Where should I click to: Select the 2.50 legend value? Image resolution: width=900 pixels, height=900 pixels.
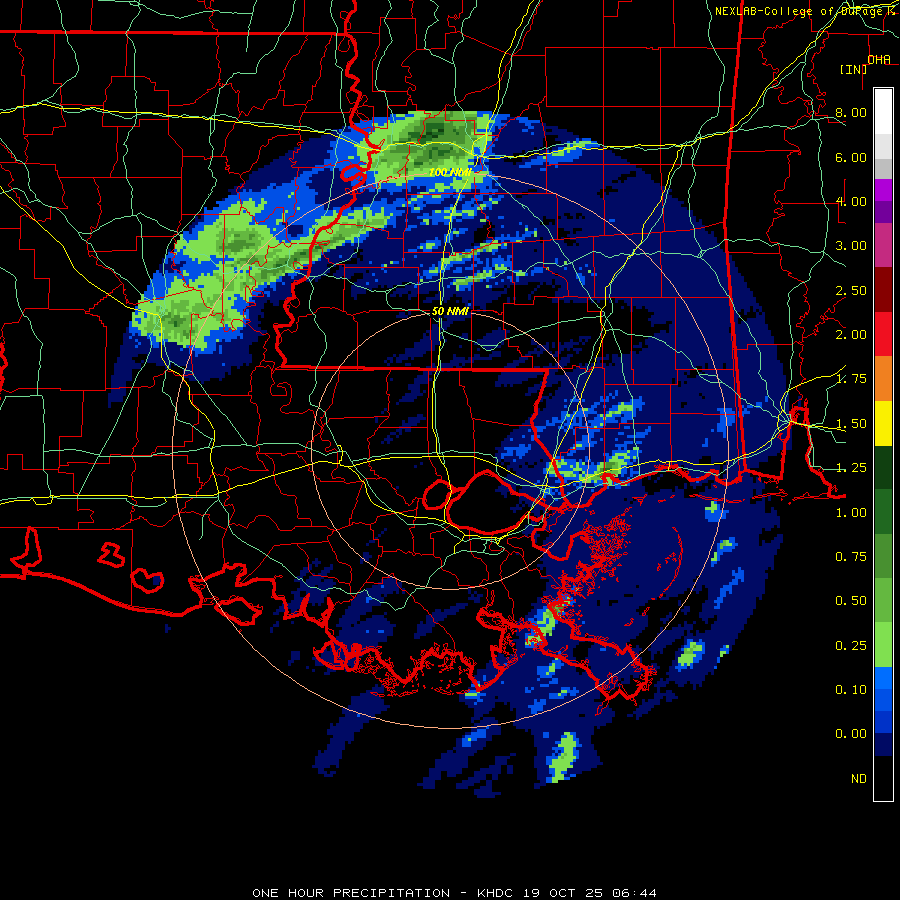point(851,290)
